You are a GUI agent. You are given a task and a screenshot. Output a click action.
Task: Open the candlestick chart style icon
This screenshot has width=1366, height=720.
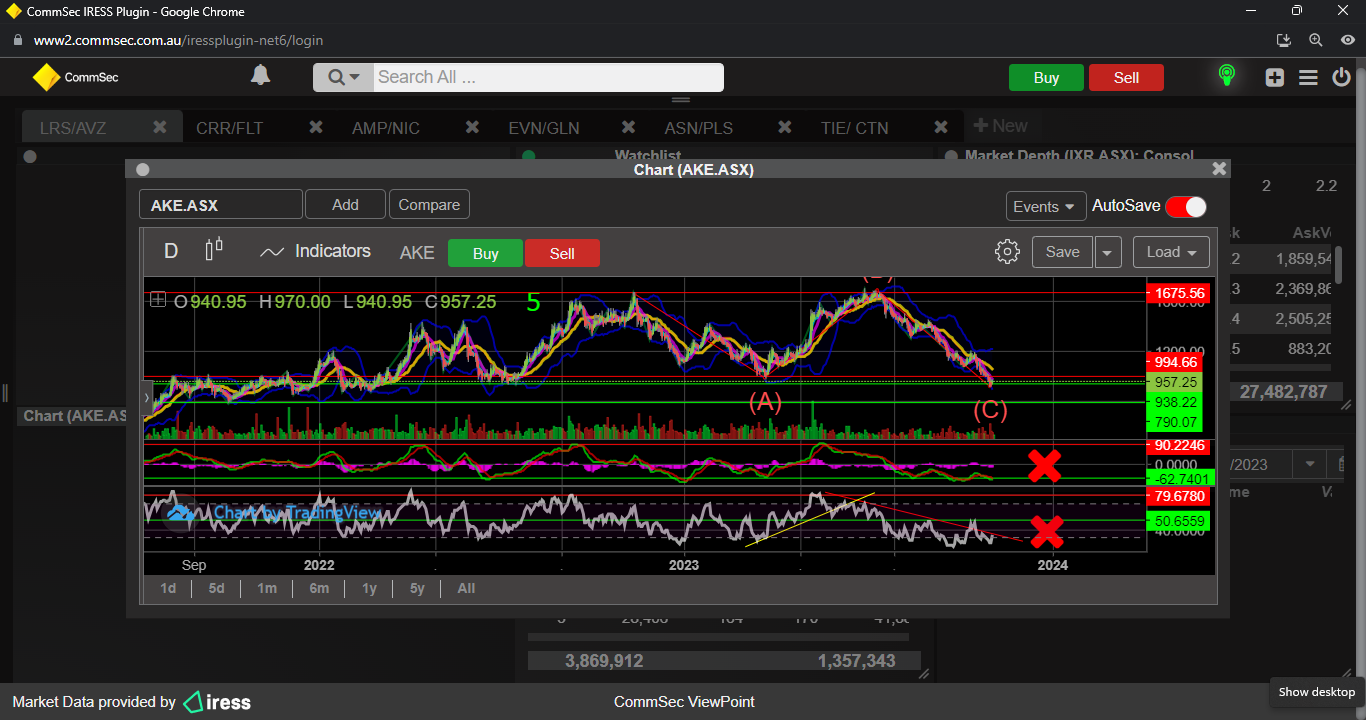pos(214,250)
